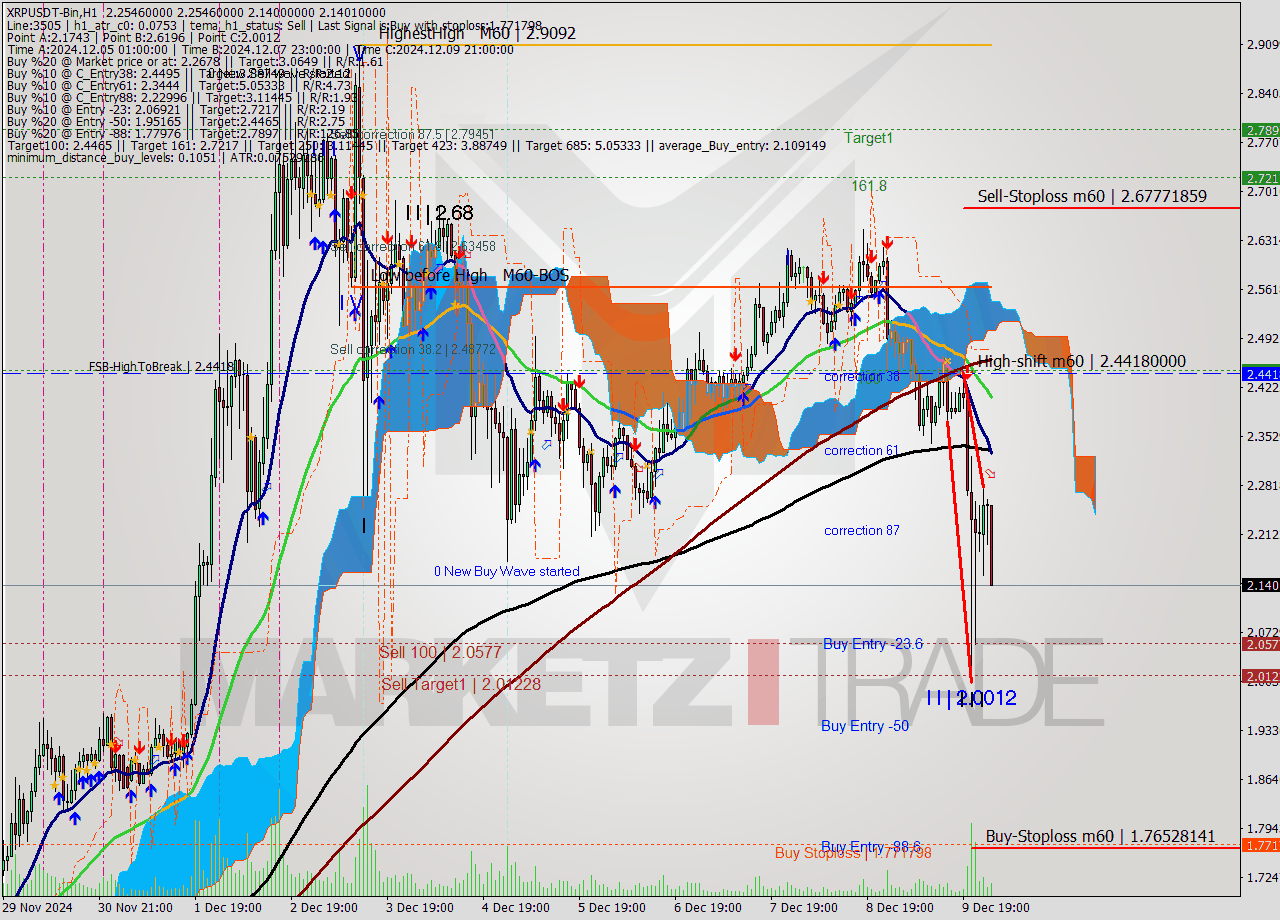Click the Buy Entry -88.6 label
The width and height of the screenshot is (1280, 920).
click(870, 845)
